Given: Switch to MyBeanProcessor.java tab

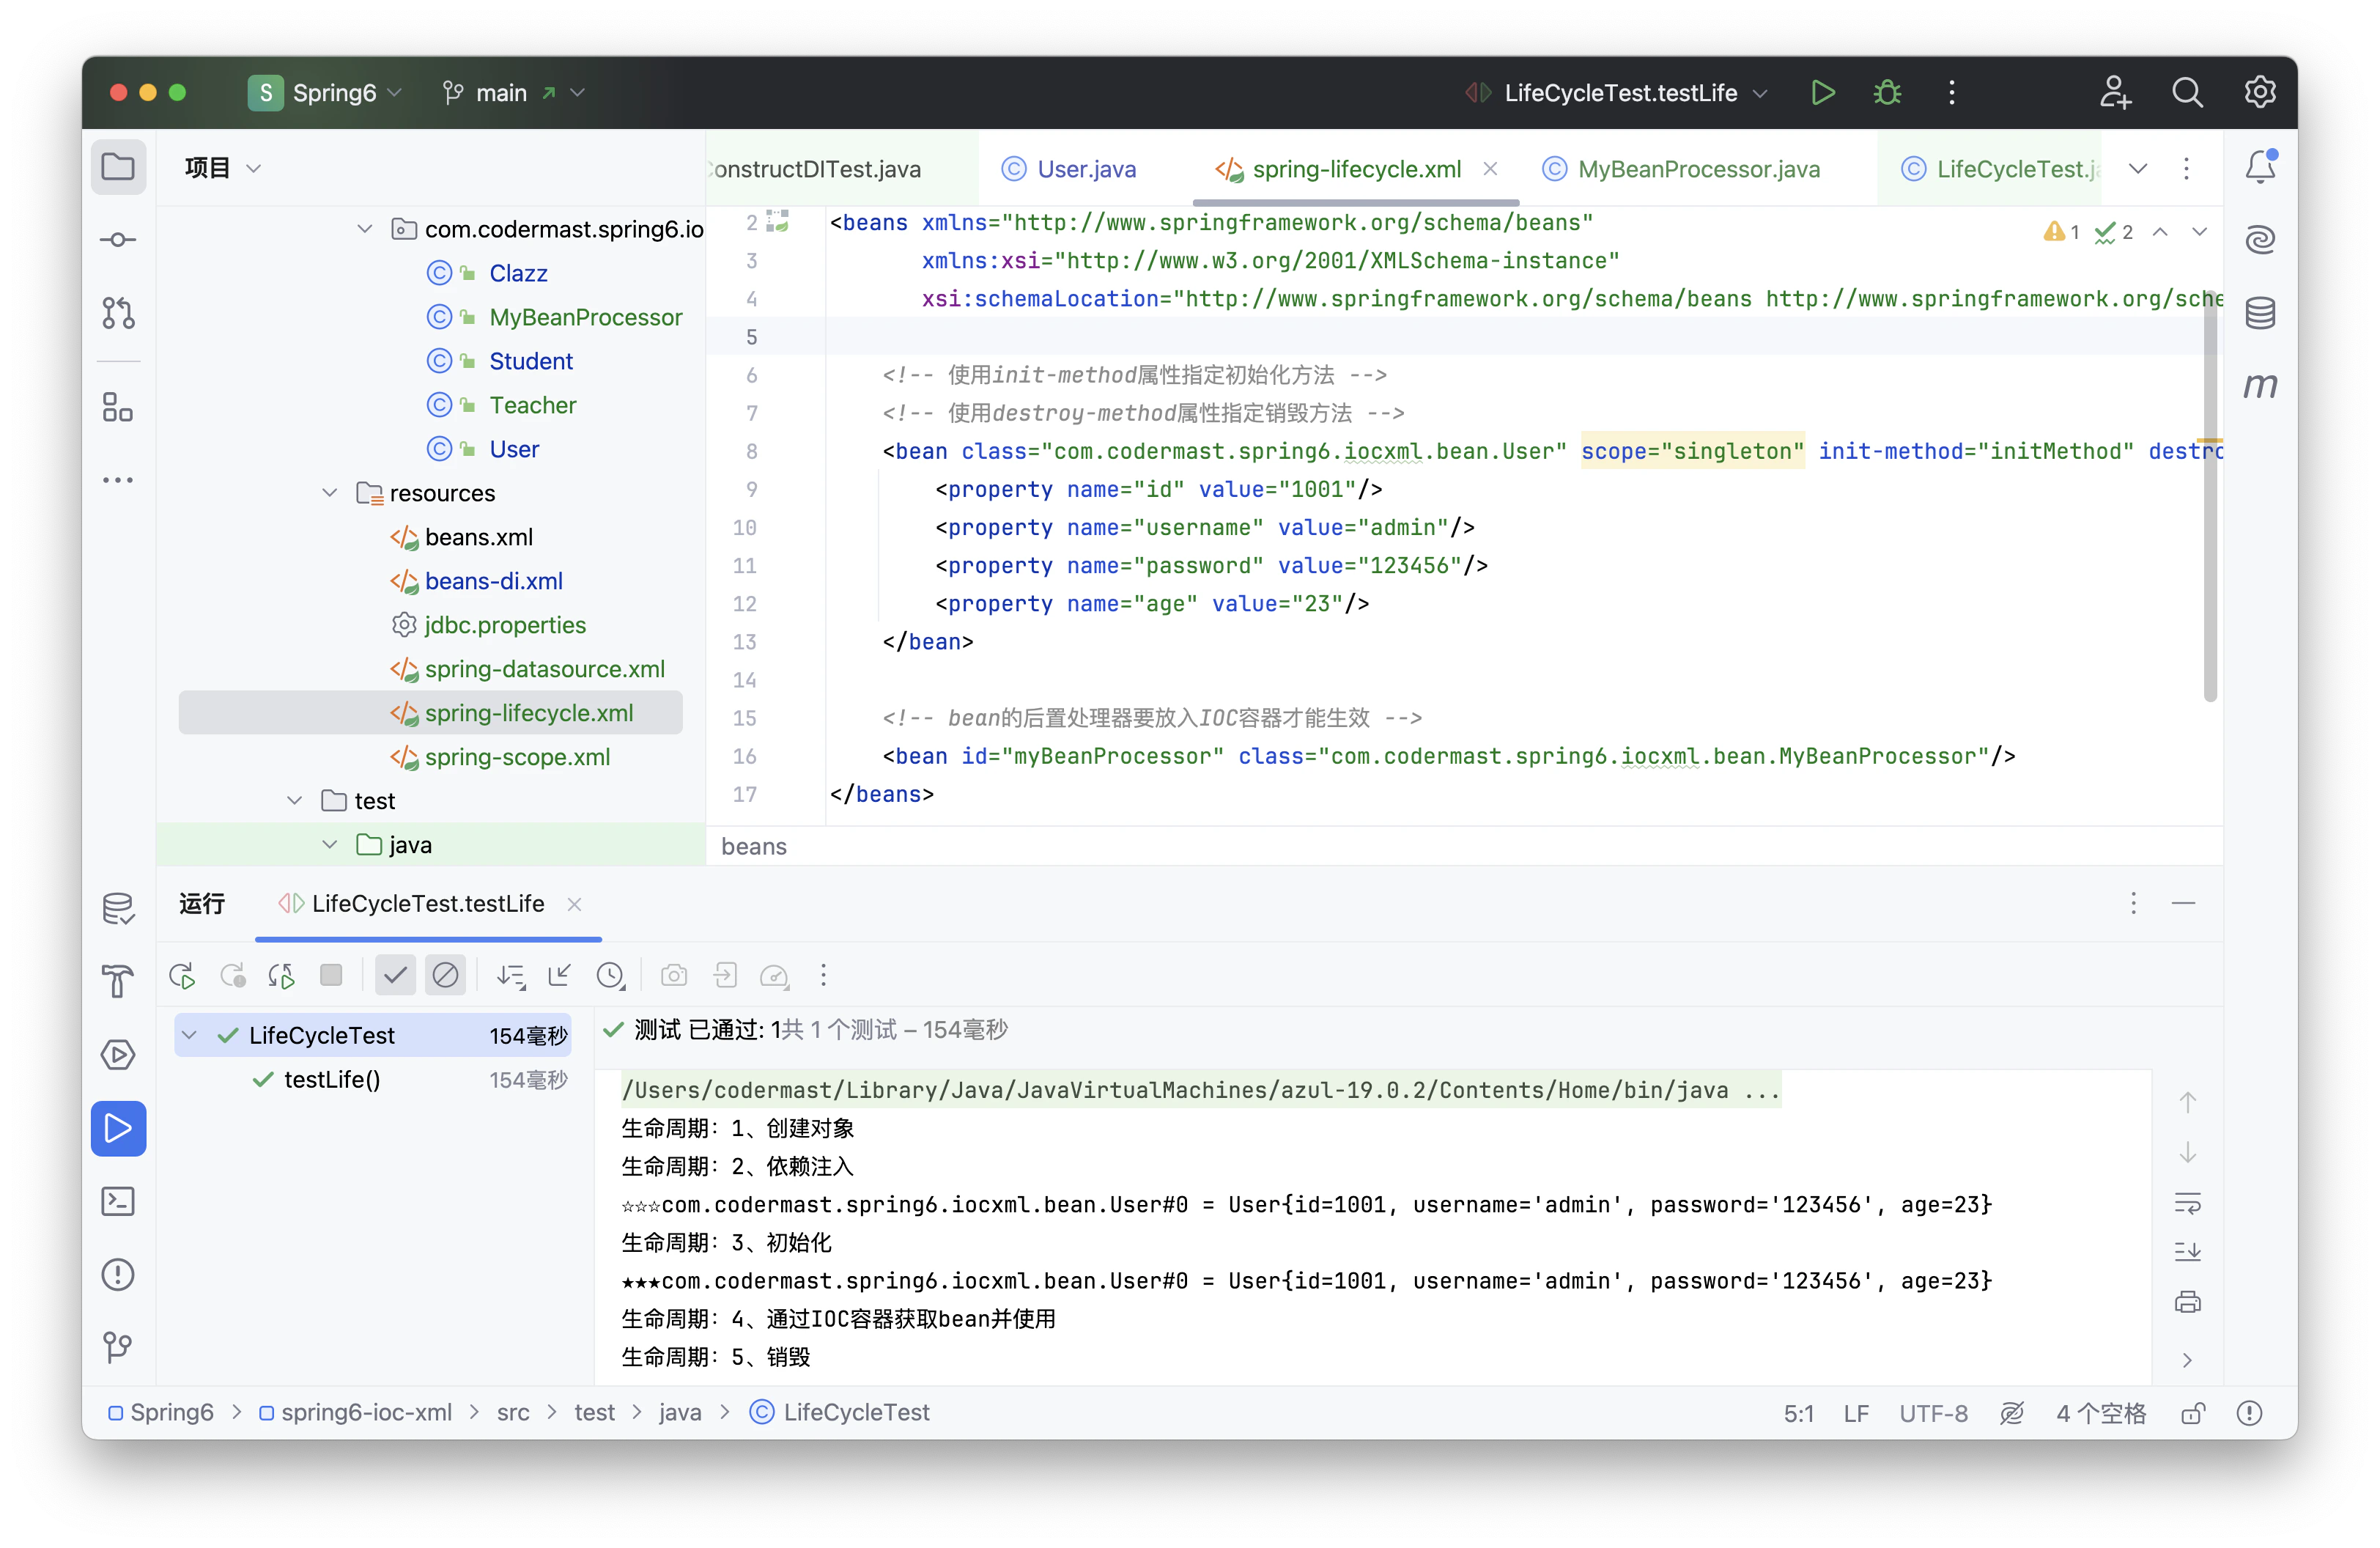Looking at the screenshot, I should point(1698,169).
